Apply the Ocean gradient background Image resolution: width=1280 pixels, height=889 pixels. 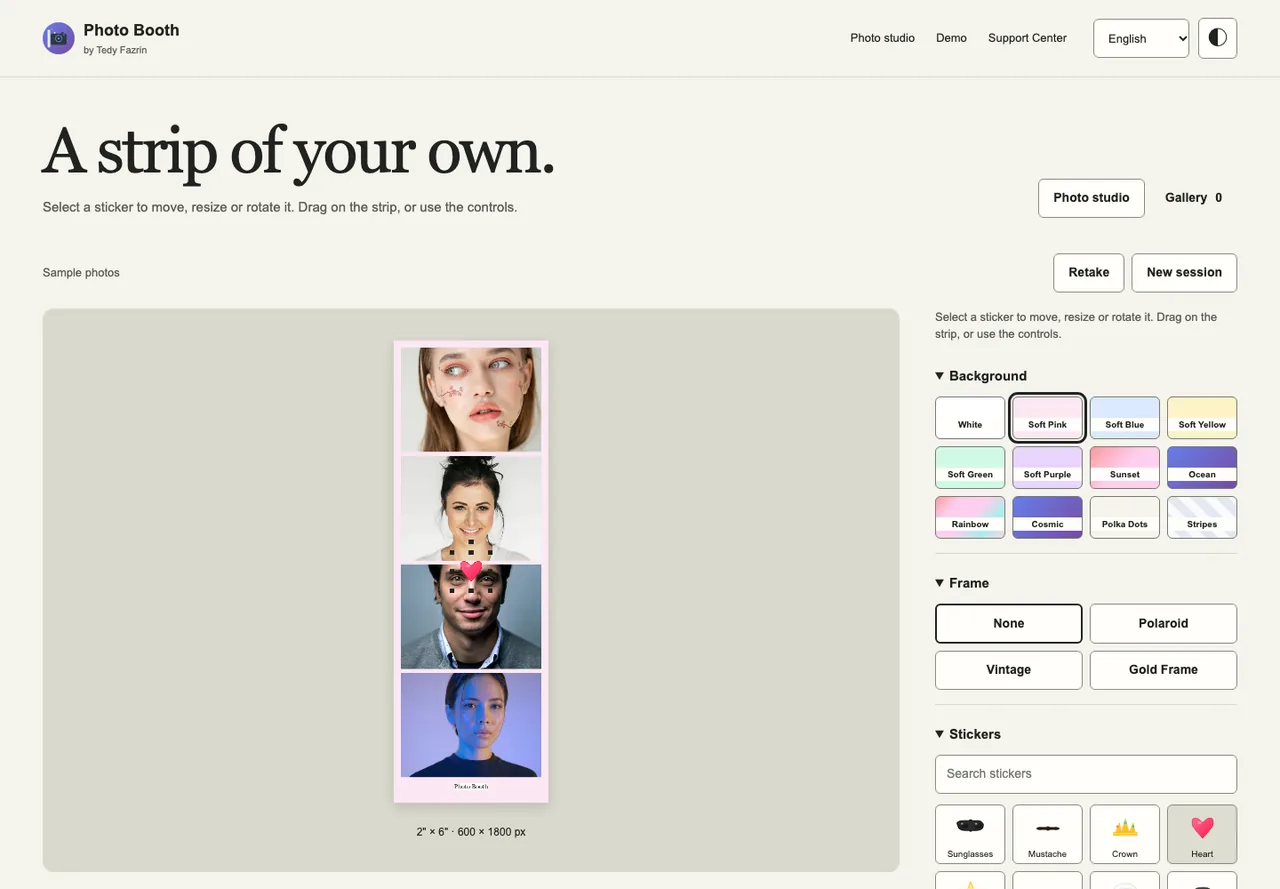[1202, 468]
